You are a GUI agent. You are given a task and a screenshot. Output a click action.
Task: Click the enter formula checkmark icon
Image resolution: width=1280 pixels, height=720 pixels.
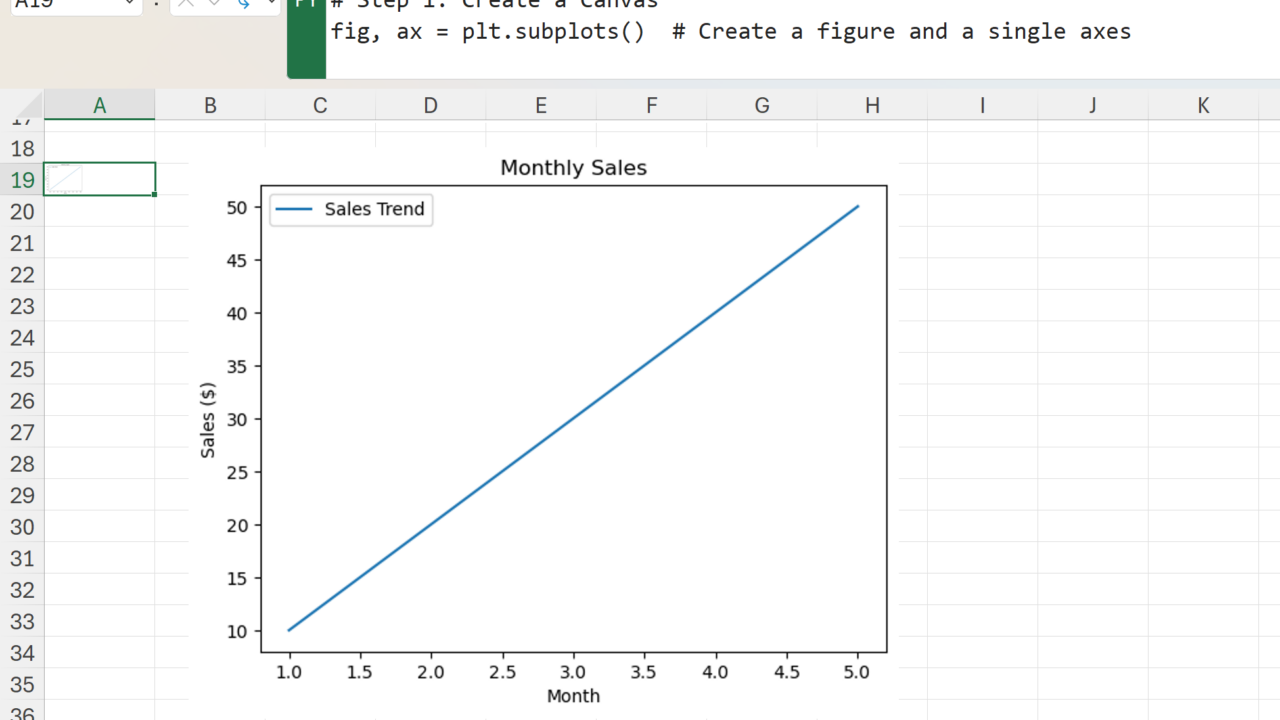(213, 4)
